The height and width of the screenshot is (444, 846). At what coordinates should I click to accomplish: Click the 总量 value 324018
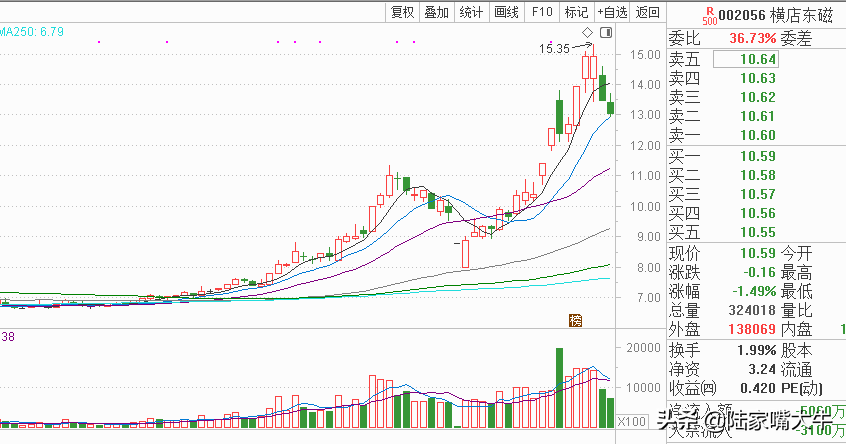pos(752,310)
